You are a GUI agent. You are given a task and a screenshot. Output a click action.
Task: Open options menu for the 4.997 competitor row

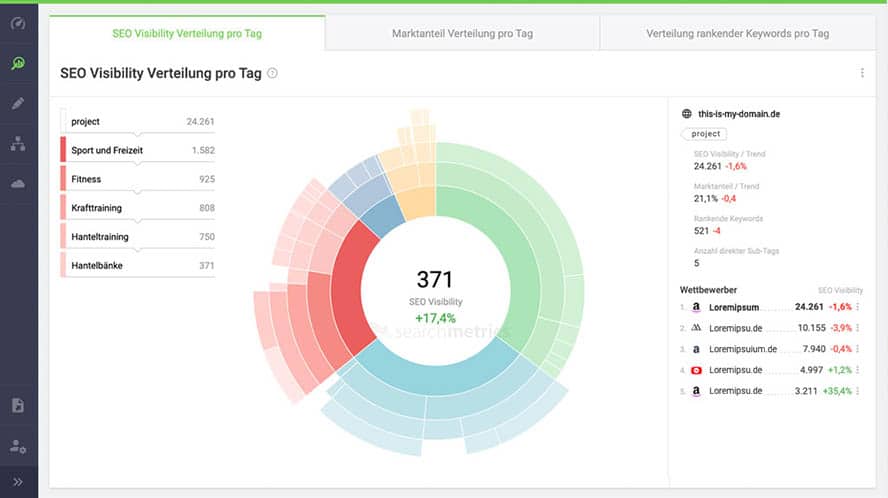coord(858,369)
